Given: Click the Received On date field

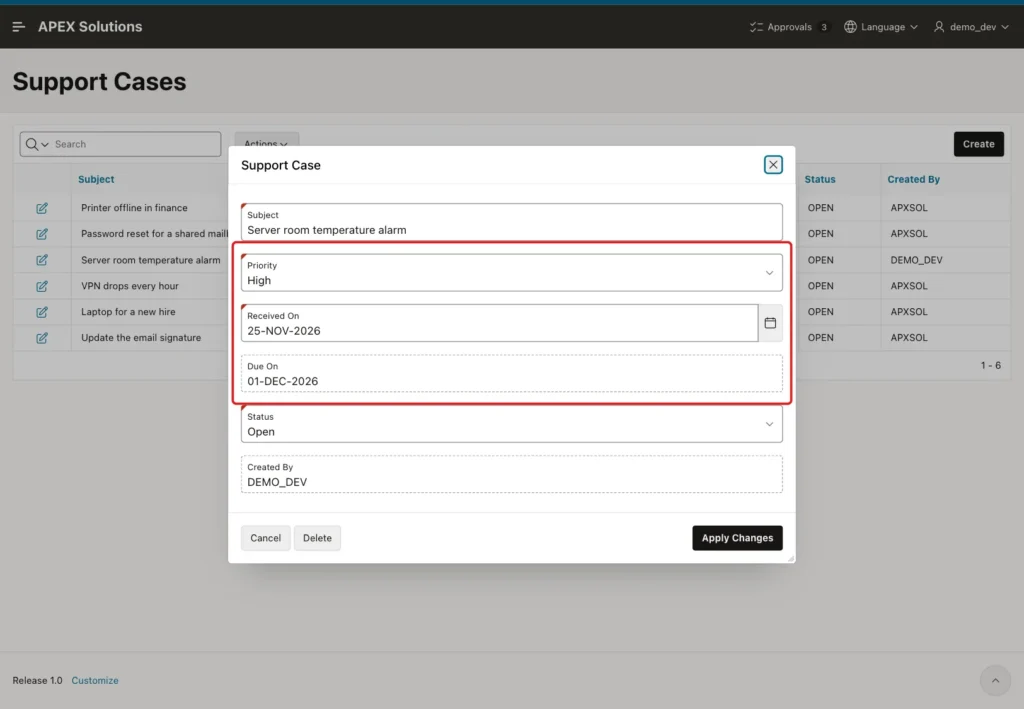Looking at the screenshot, I should click(x=500, y=323).
